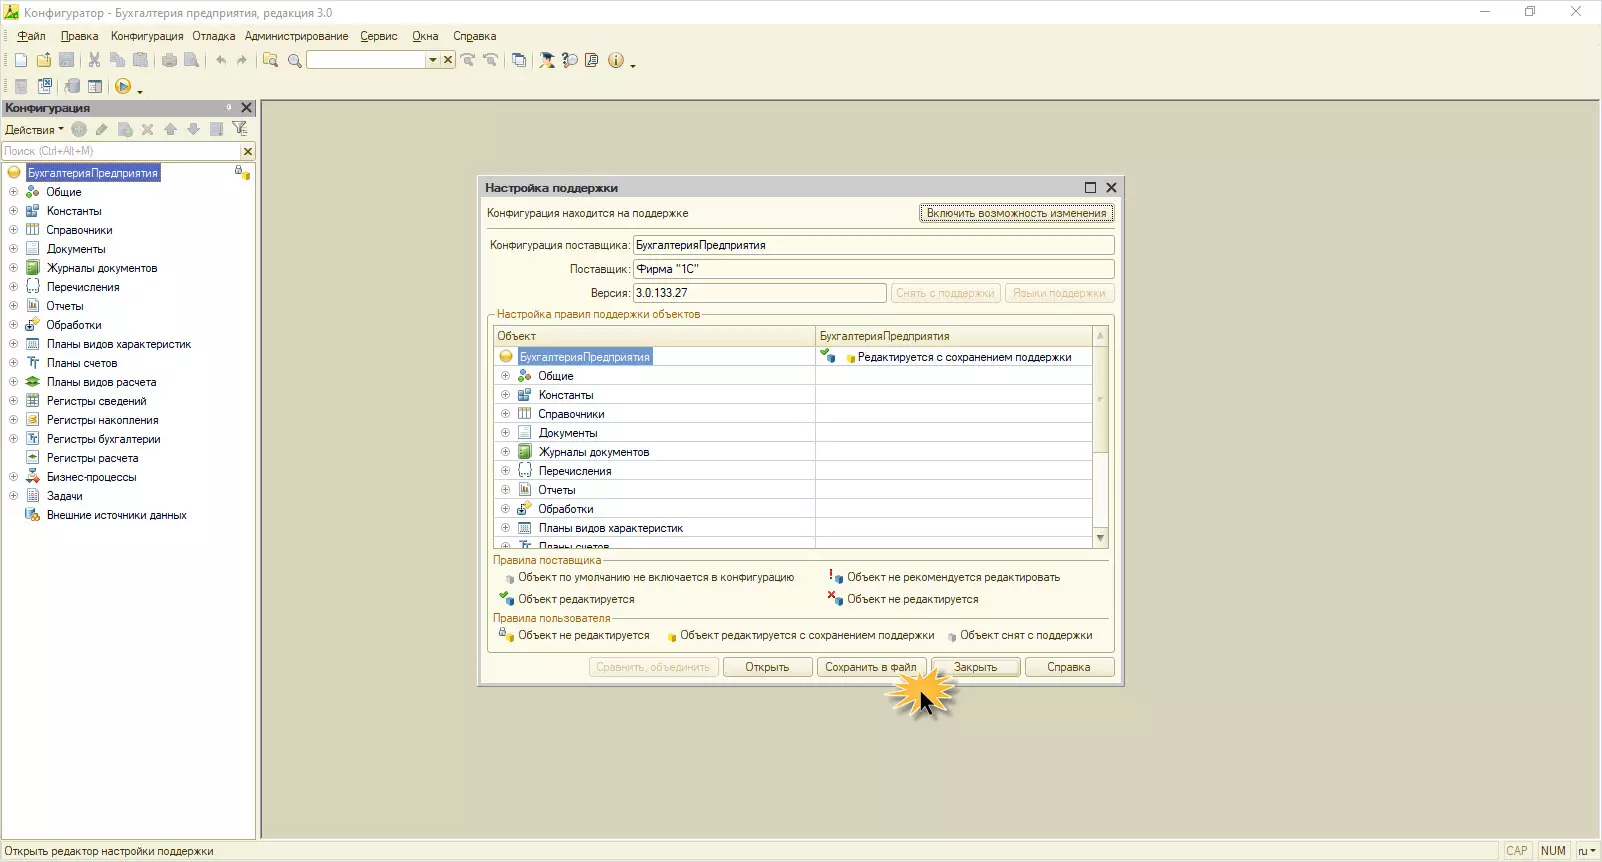Click the magnifier Find icon in the toolbar
The width and height of the screenshot is (1602, 862).
tap(294, 61)
